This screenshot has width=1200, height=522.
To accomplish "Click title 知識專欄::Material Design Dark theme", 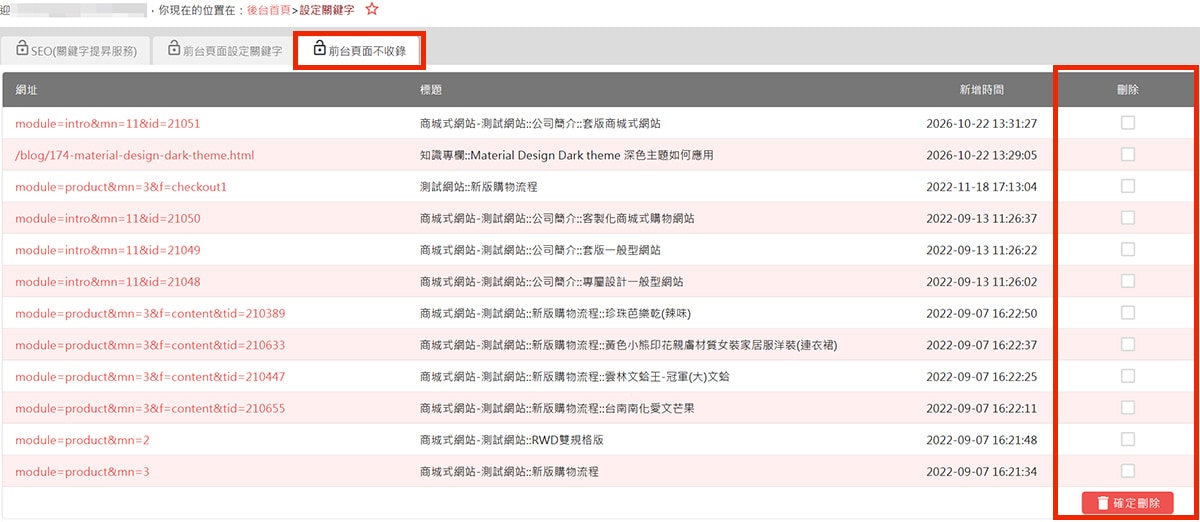I will tap(567, 156).
